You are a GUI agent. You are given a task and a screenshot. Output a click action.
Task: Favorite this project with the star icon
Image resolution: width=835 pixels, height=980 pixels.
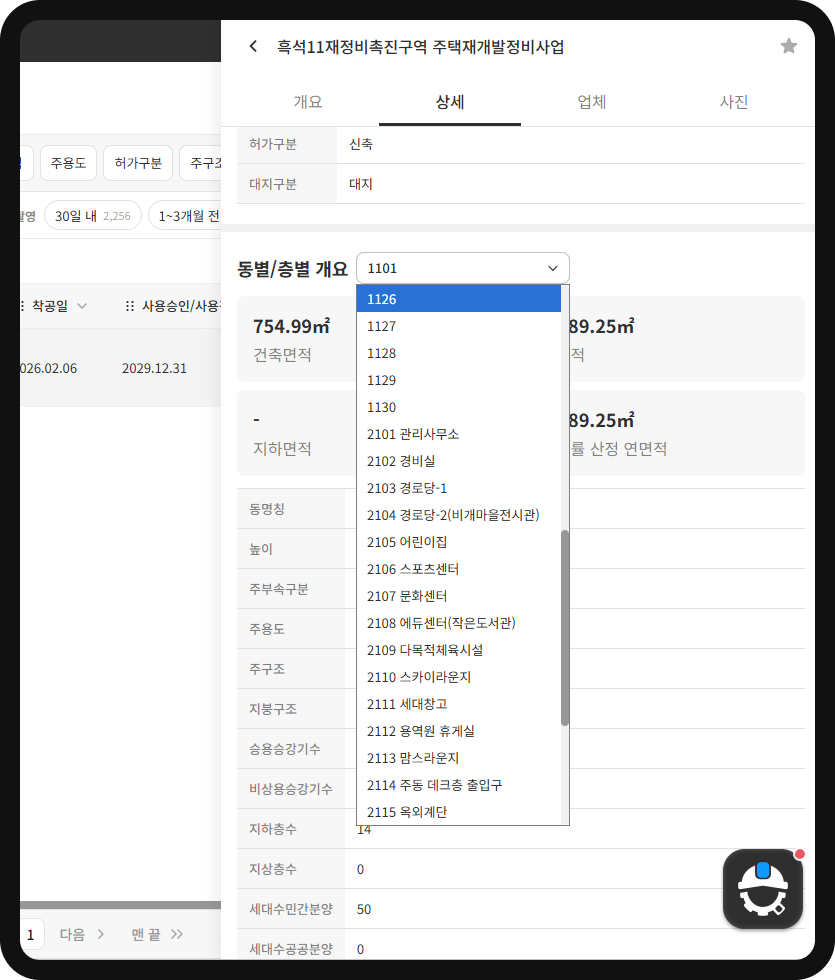pos(789,46)
